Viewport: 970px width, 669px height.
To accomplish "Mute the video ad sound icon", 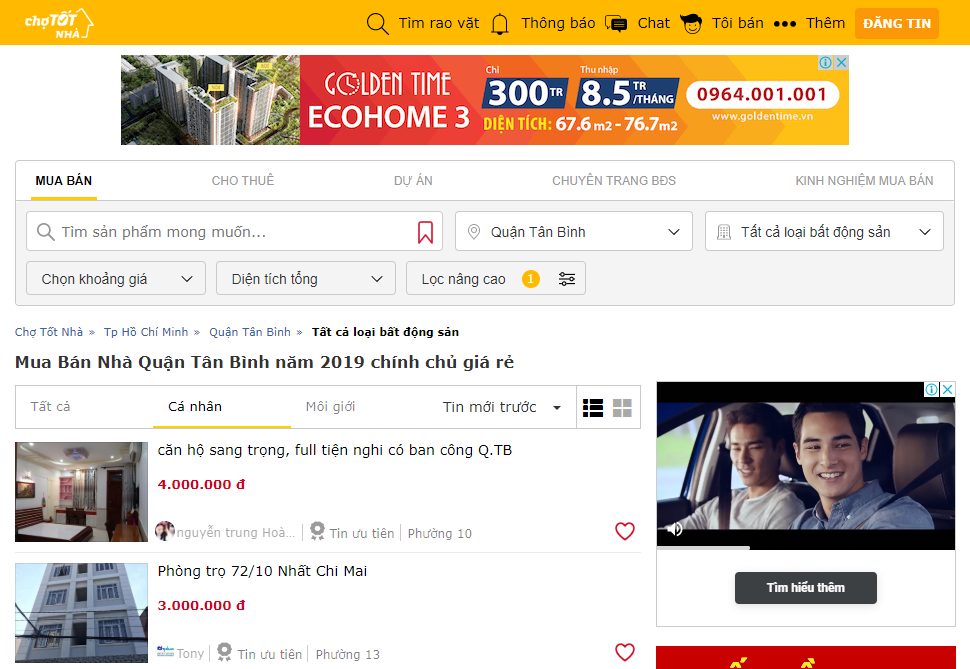I will 674,529.
